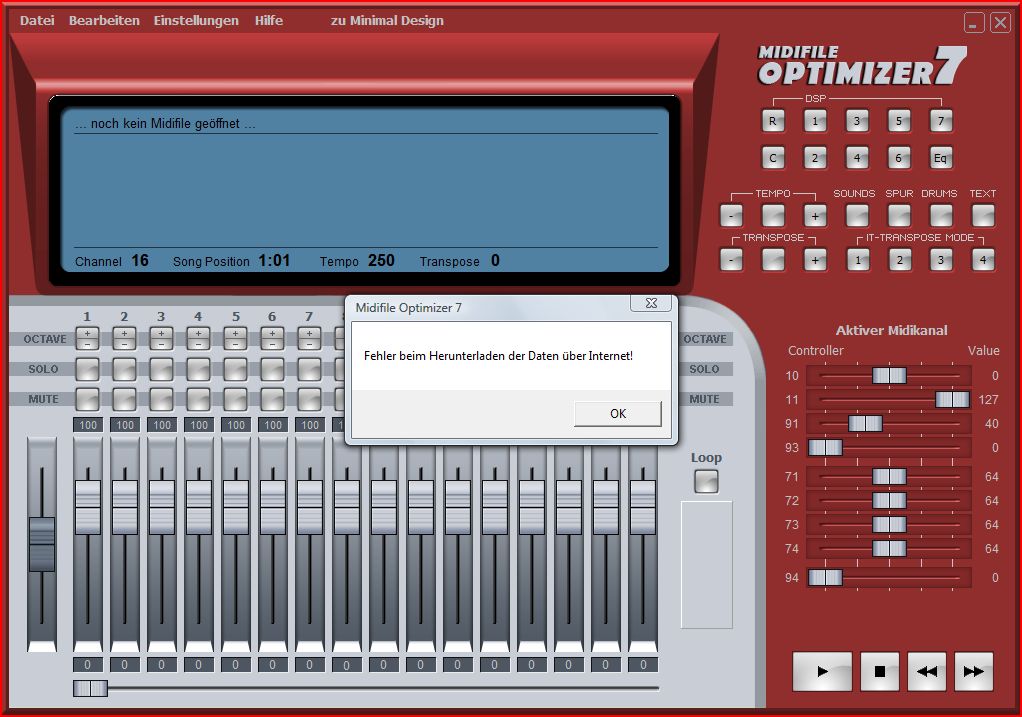Select DSP button 3
Screen dimensions: 1022x717
point(856,121)
